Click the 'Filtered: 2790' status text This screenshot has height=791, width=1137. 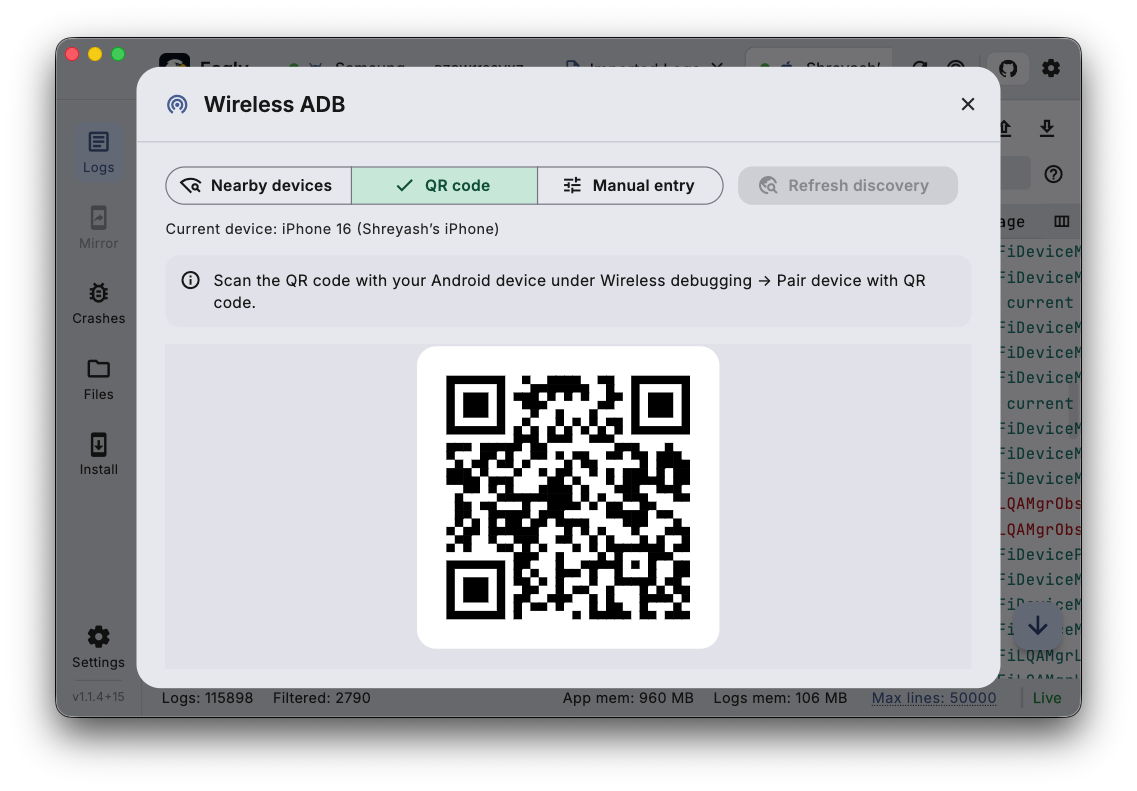[x=321, y=697]
